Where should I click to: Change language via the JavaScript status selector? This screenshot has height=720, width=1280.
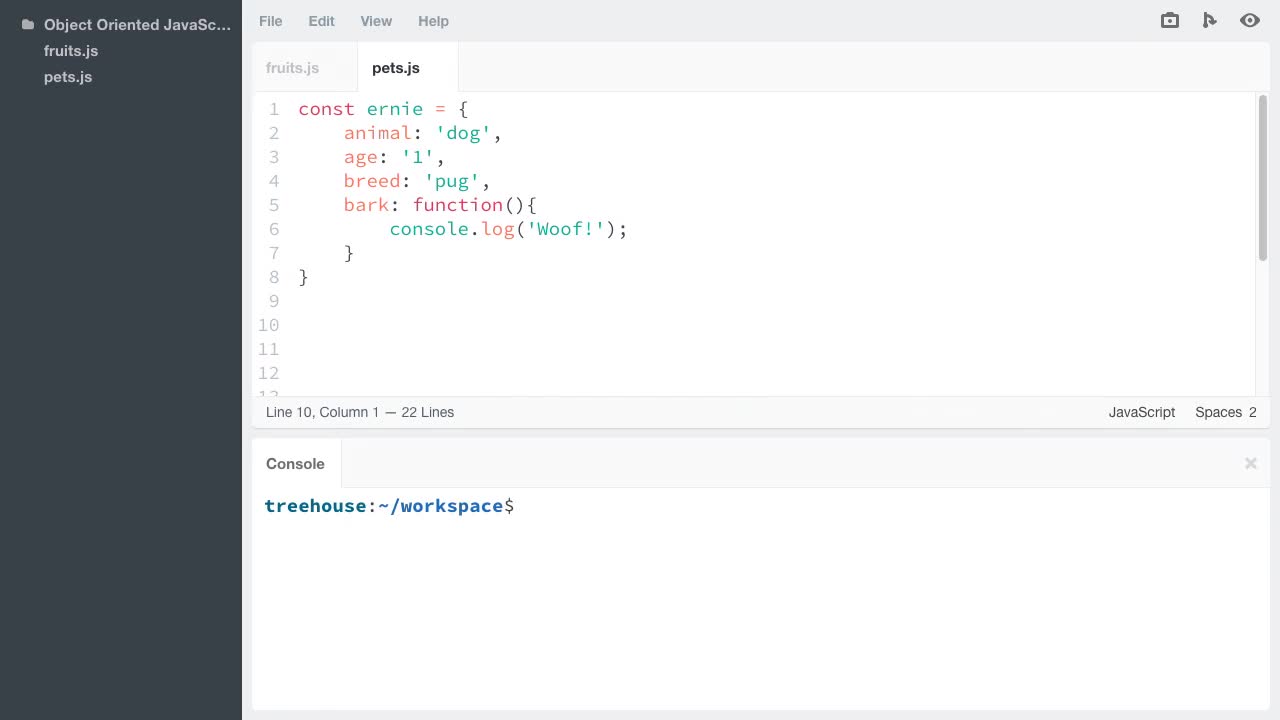pos(1141,412)
